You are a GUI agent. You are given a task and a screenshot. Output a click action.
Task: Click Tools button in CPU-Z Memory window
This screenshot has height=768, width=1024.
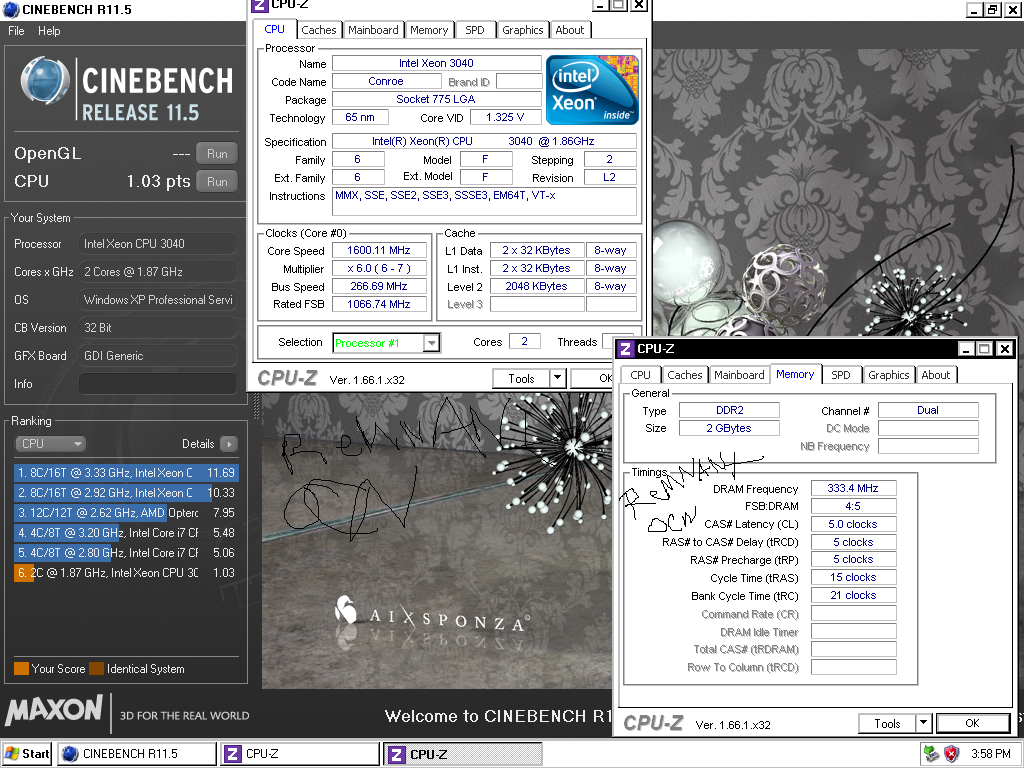point(887,723)
